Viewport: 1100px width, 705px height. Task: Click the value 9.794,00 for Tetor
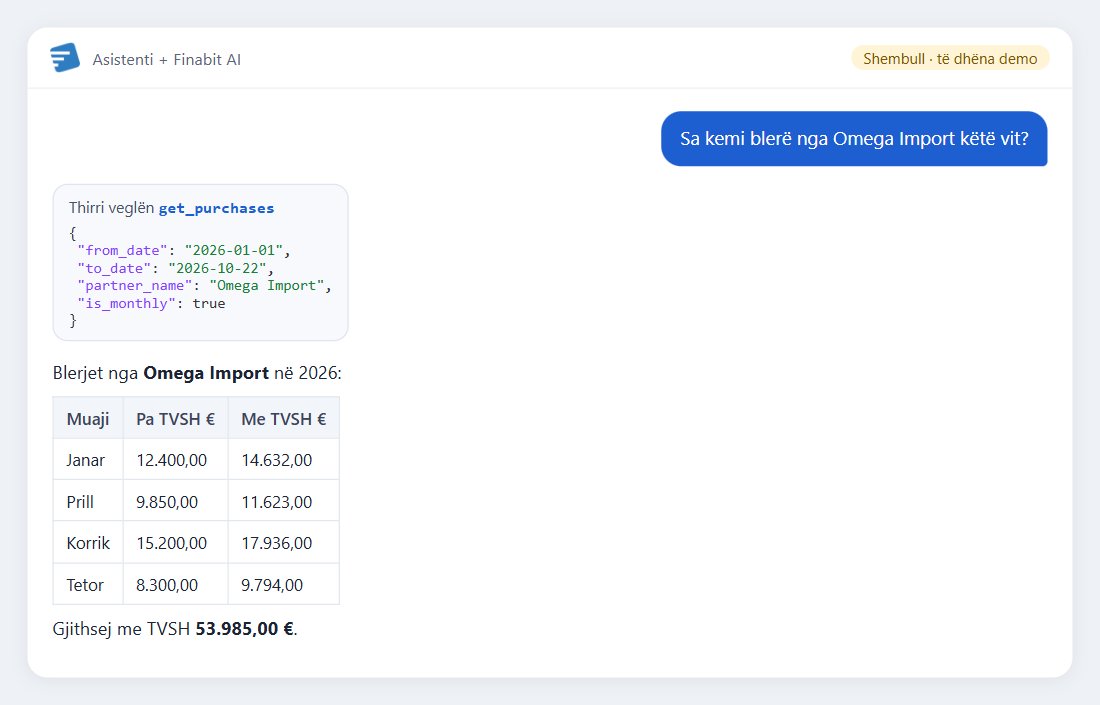[272, 585]
